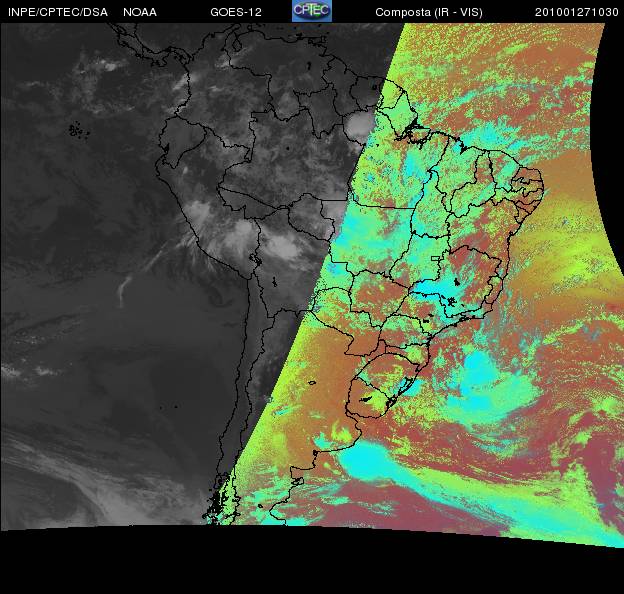Click the NOAA label in the header
The image size is (624, 594).
click(140, 12)
